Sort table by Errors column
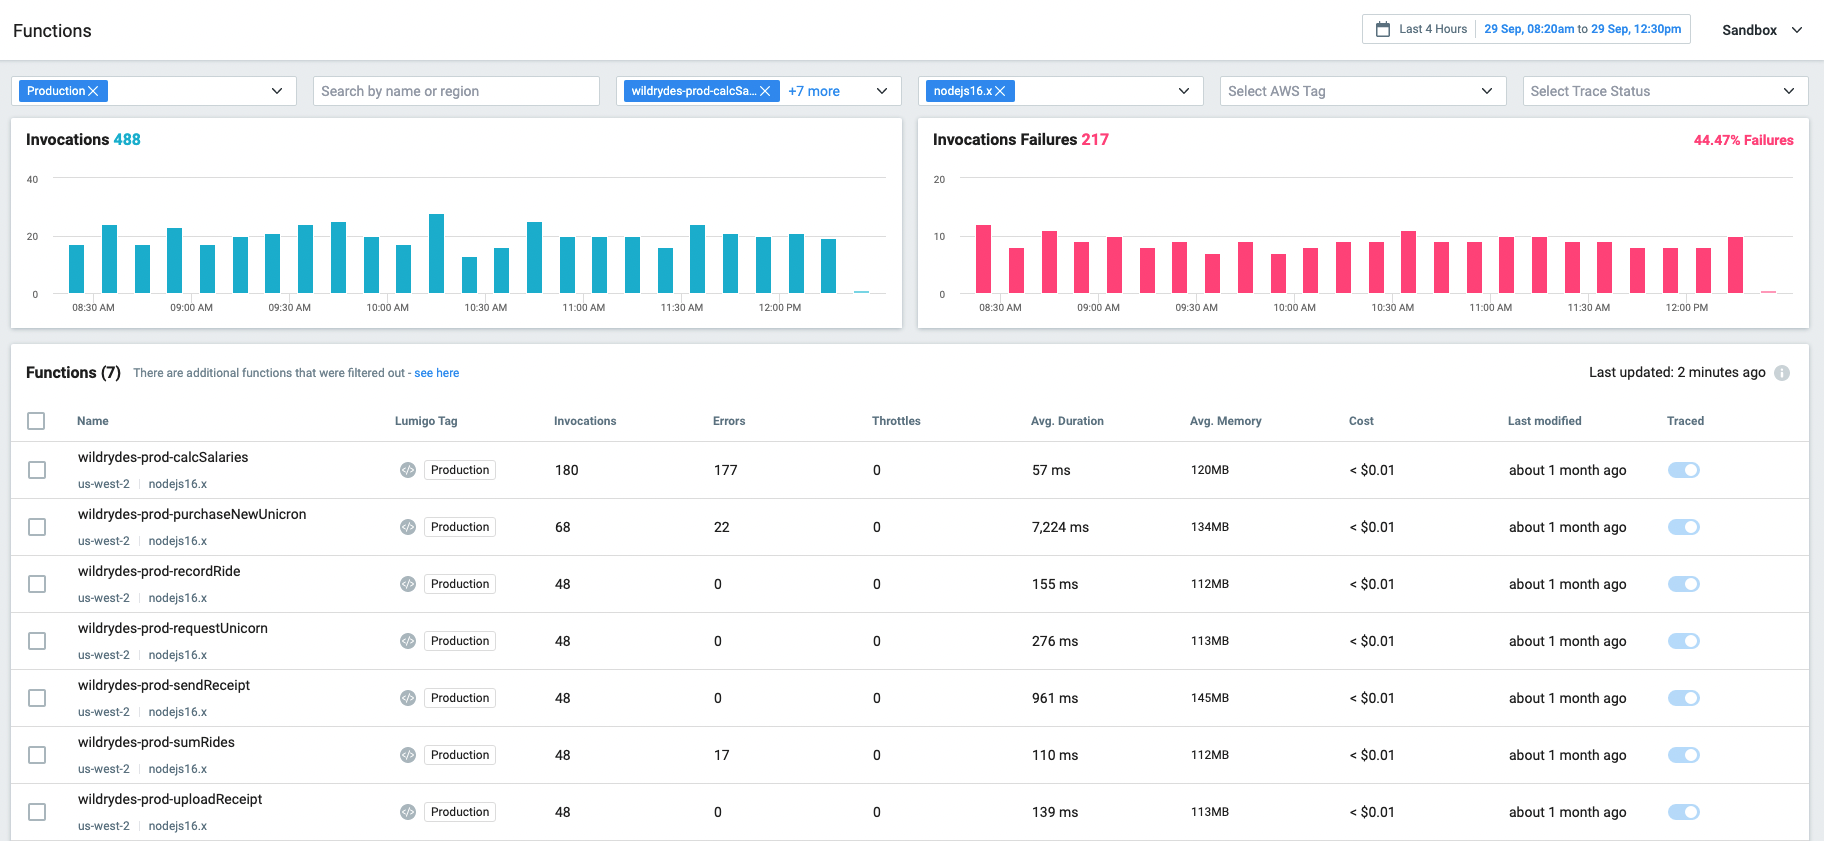This screenshot has width=1824, height=841. click(x=729, y=421)
